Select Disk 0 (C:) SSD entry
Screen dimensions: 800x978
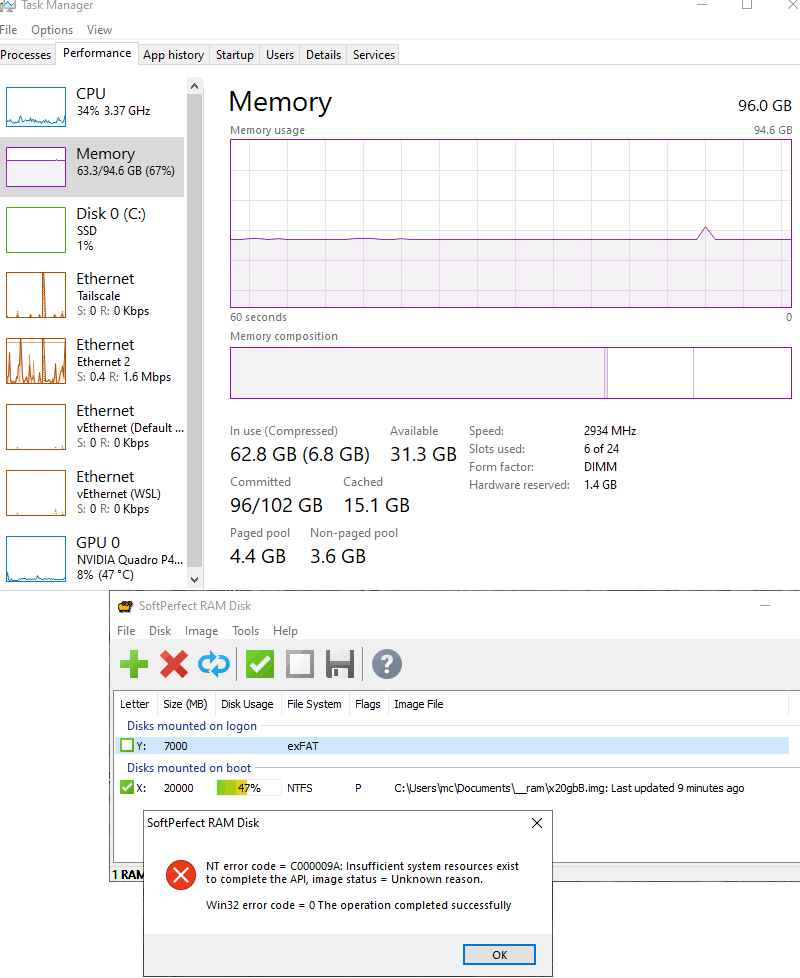click(92, 230)
